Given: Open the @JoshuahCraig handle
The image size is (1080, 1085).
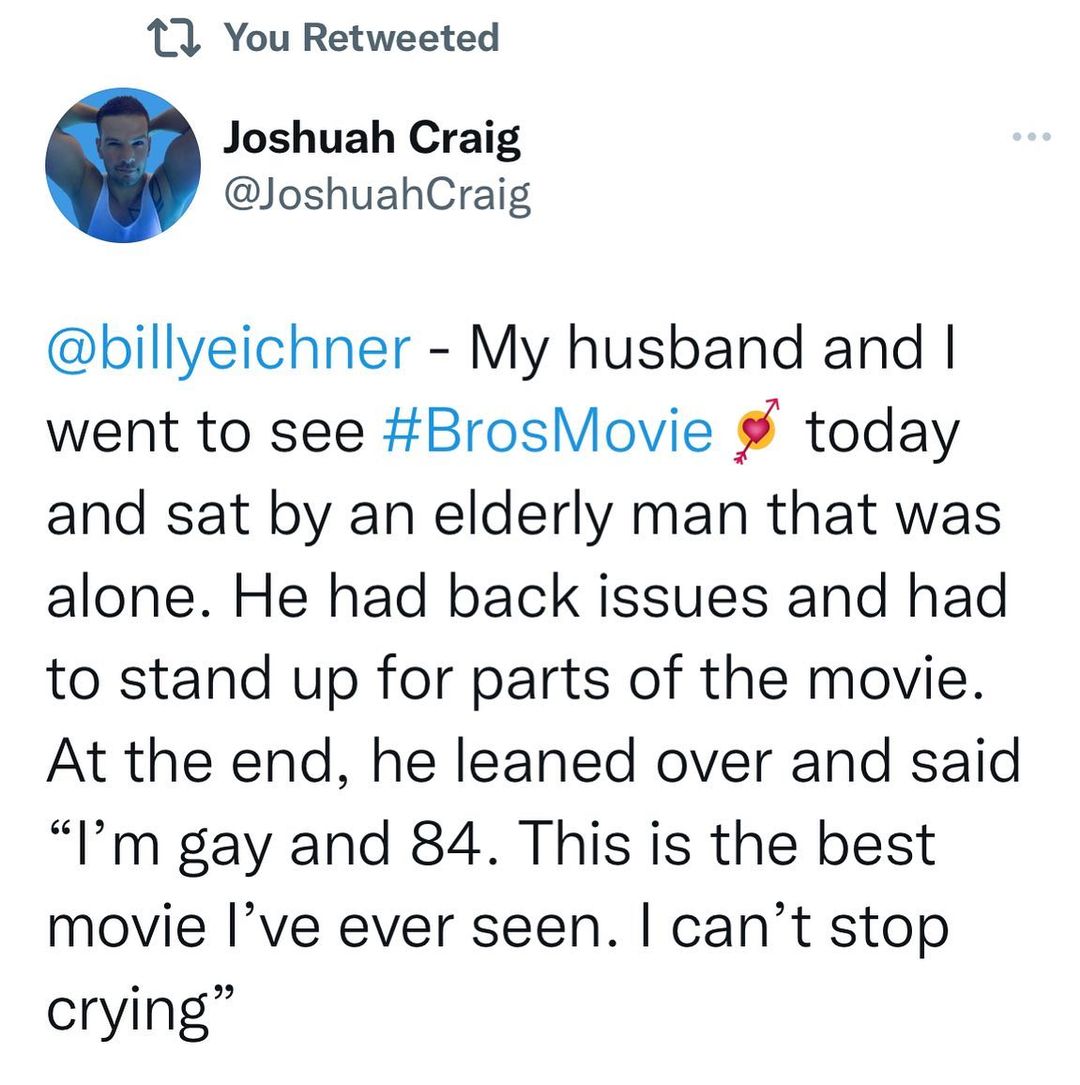Looking at the screenshot, I should pyautogui.click(x=376, y=196).
